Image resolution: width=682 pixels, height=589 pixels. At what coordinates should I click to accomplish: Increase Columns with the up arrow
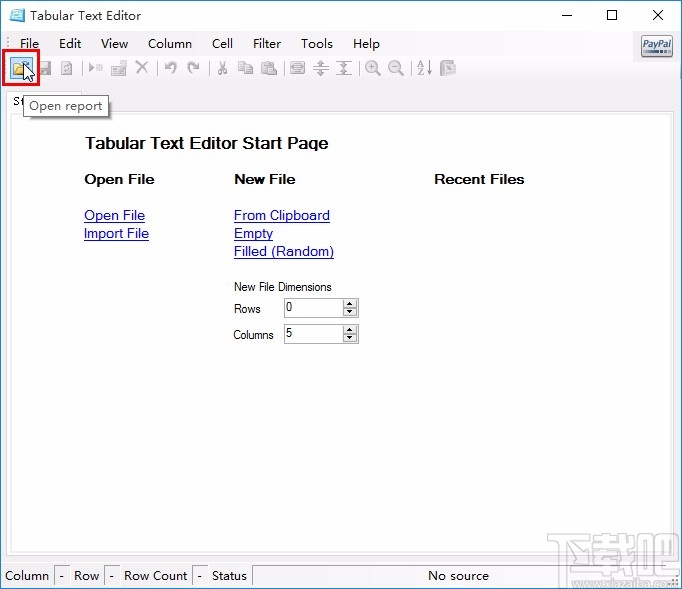pyautogui.click(x=350, y=330)
